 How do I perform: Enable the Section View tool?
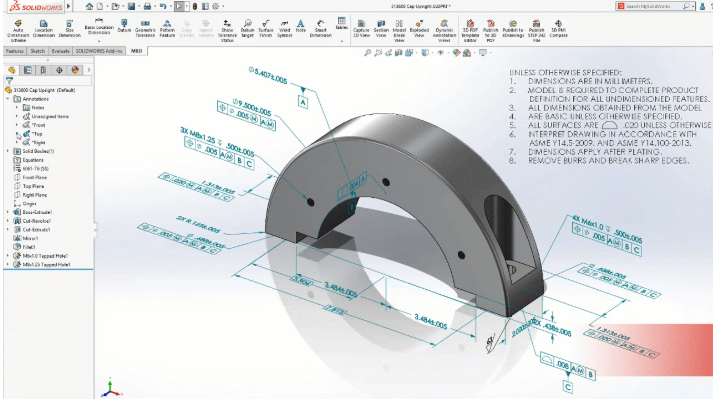[x=381, y=28]
